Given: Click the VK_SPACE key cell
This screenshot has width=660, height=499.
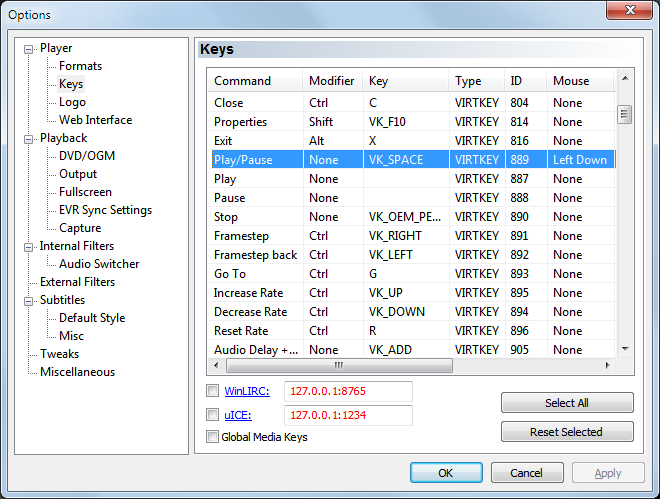Looking at the screenshot, I should pos(406,159).
